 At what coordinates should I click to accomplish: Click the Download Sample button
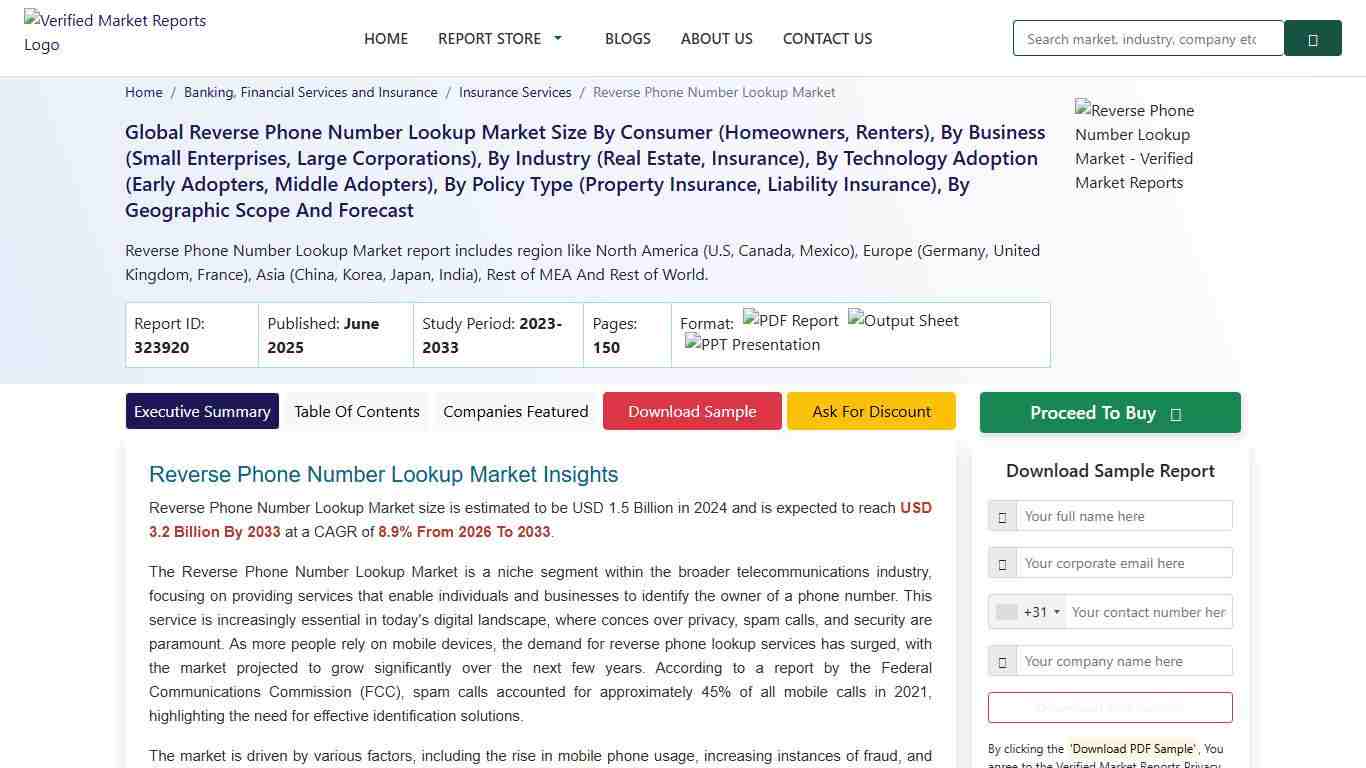click(x=692, y=411)
